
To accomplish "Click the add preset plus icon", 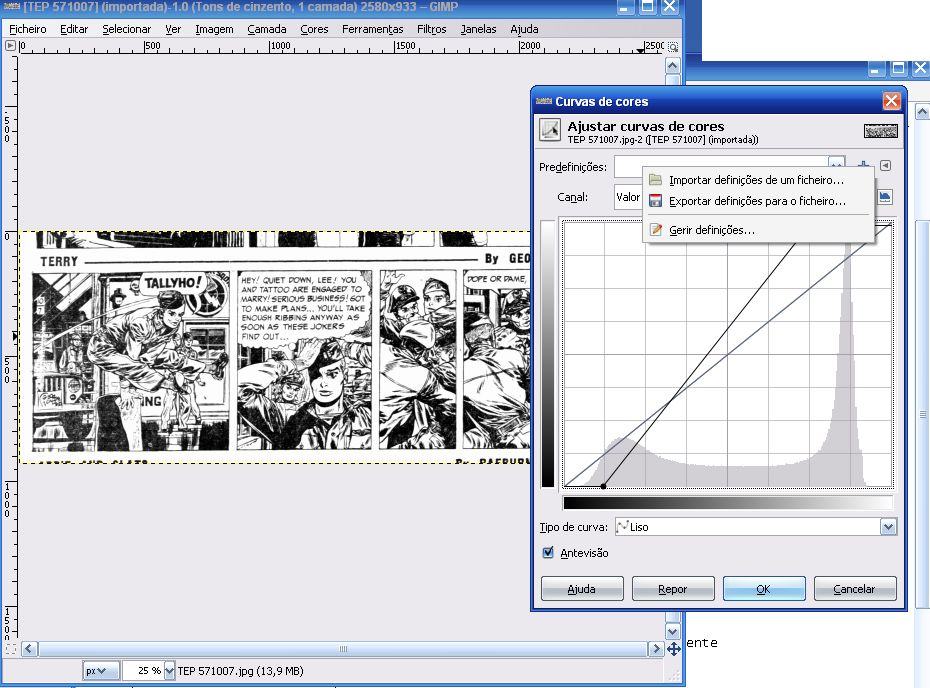I will click(864, 165).
